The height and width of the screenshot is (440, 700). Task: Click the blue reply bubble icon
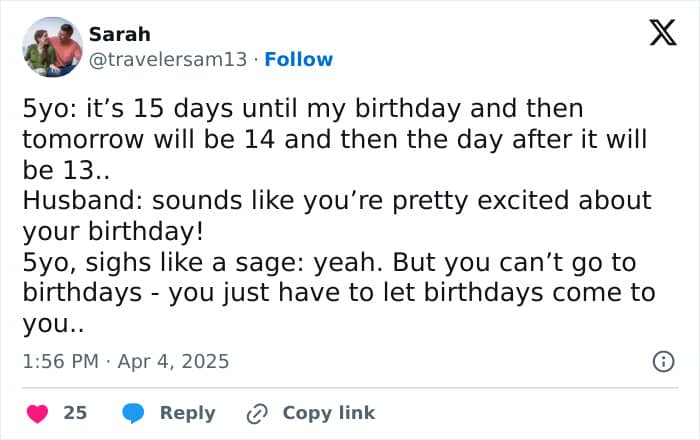(133, 413)
